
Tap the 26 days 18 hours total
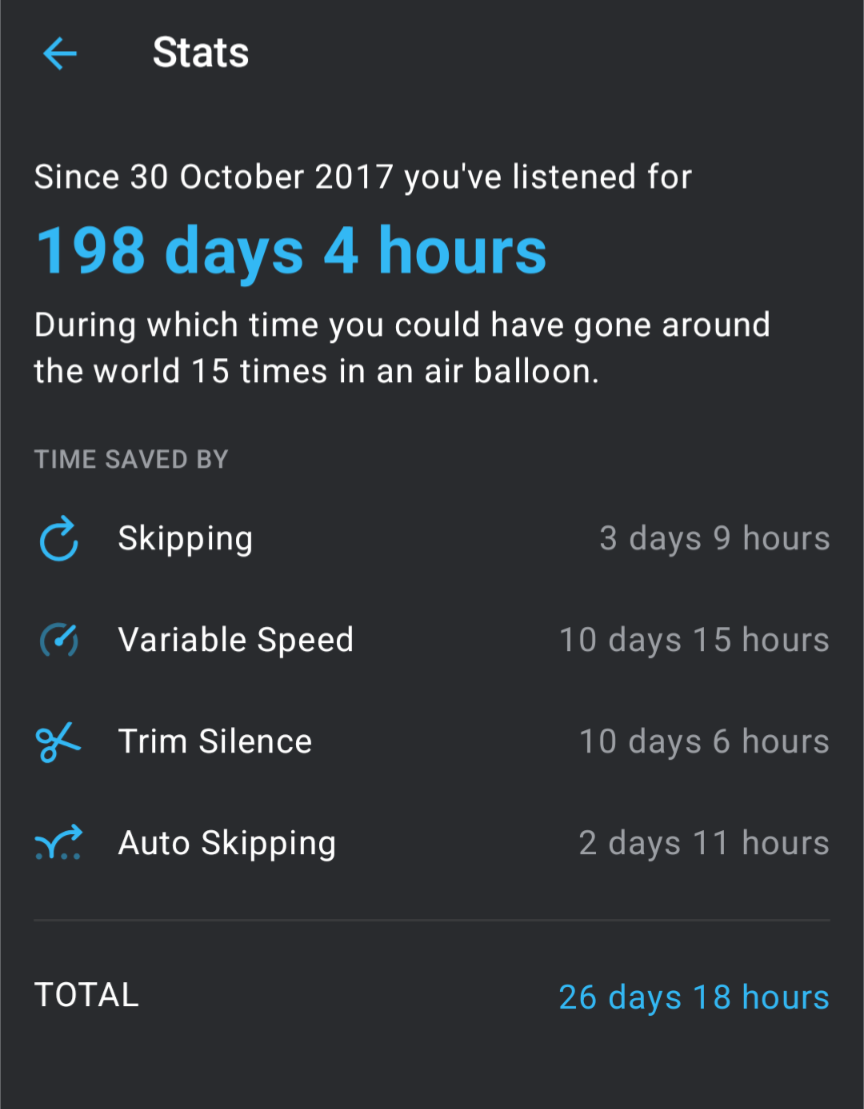(694, 997)
